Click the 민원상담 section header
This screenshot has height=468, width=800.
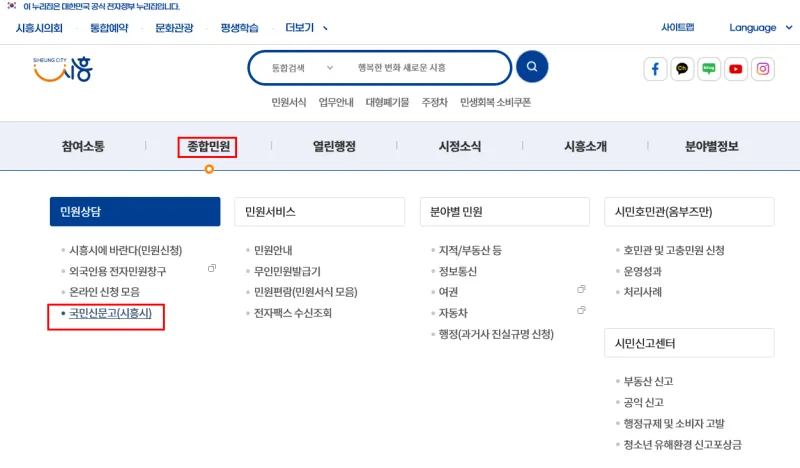click(x=134, y=212)
